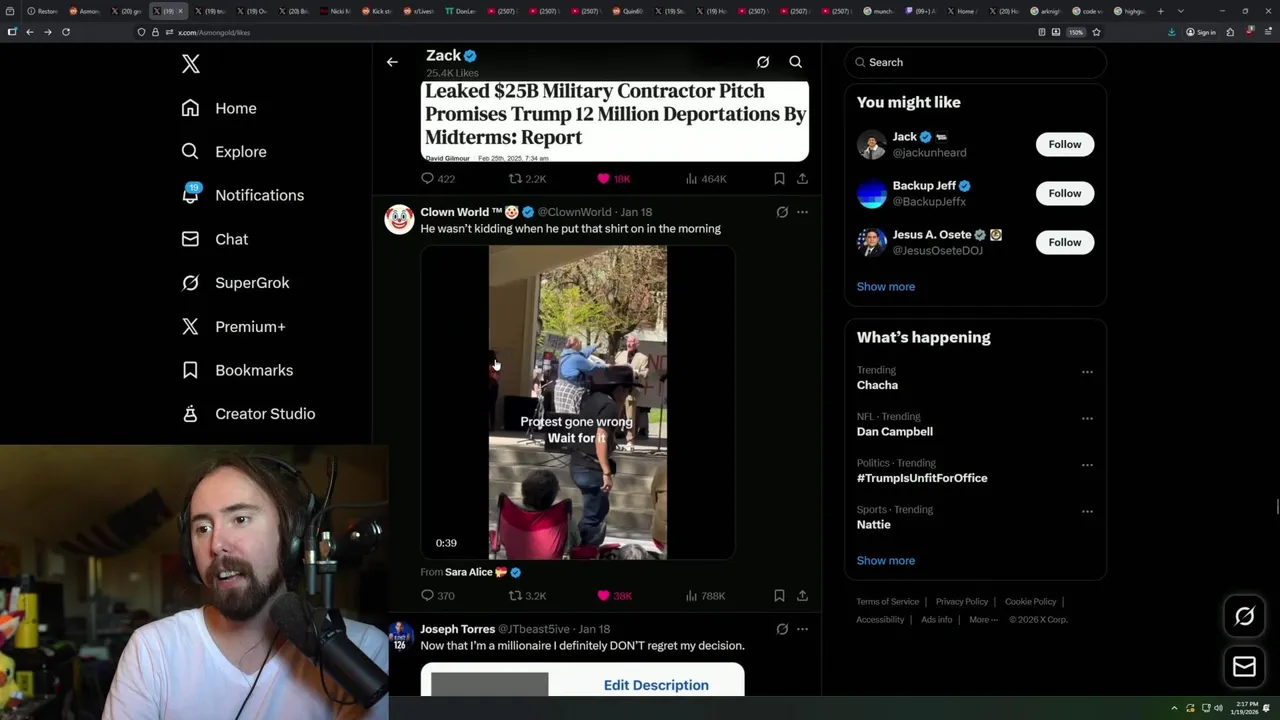Share the deportations article post

click(x=802, y=179)
